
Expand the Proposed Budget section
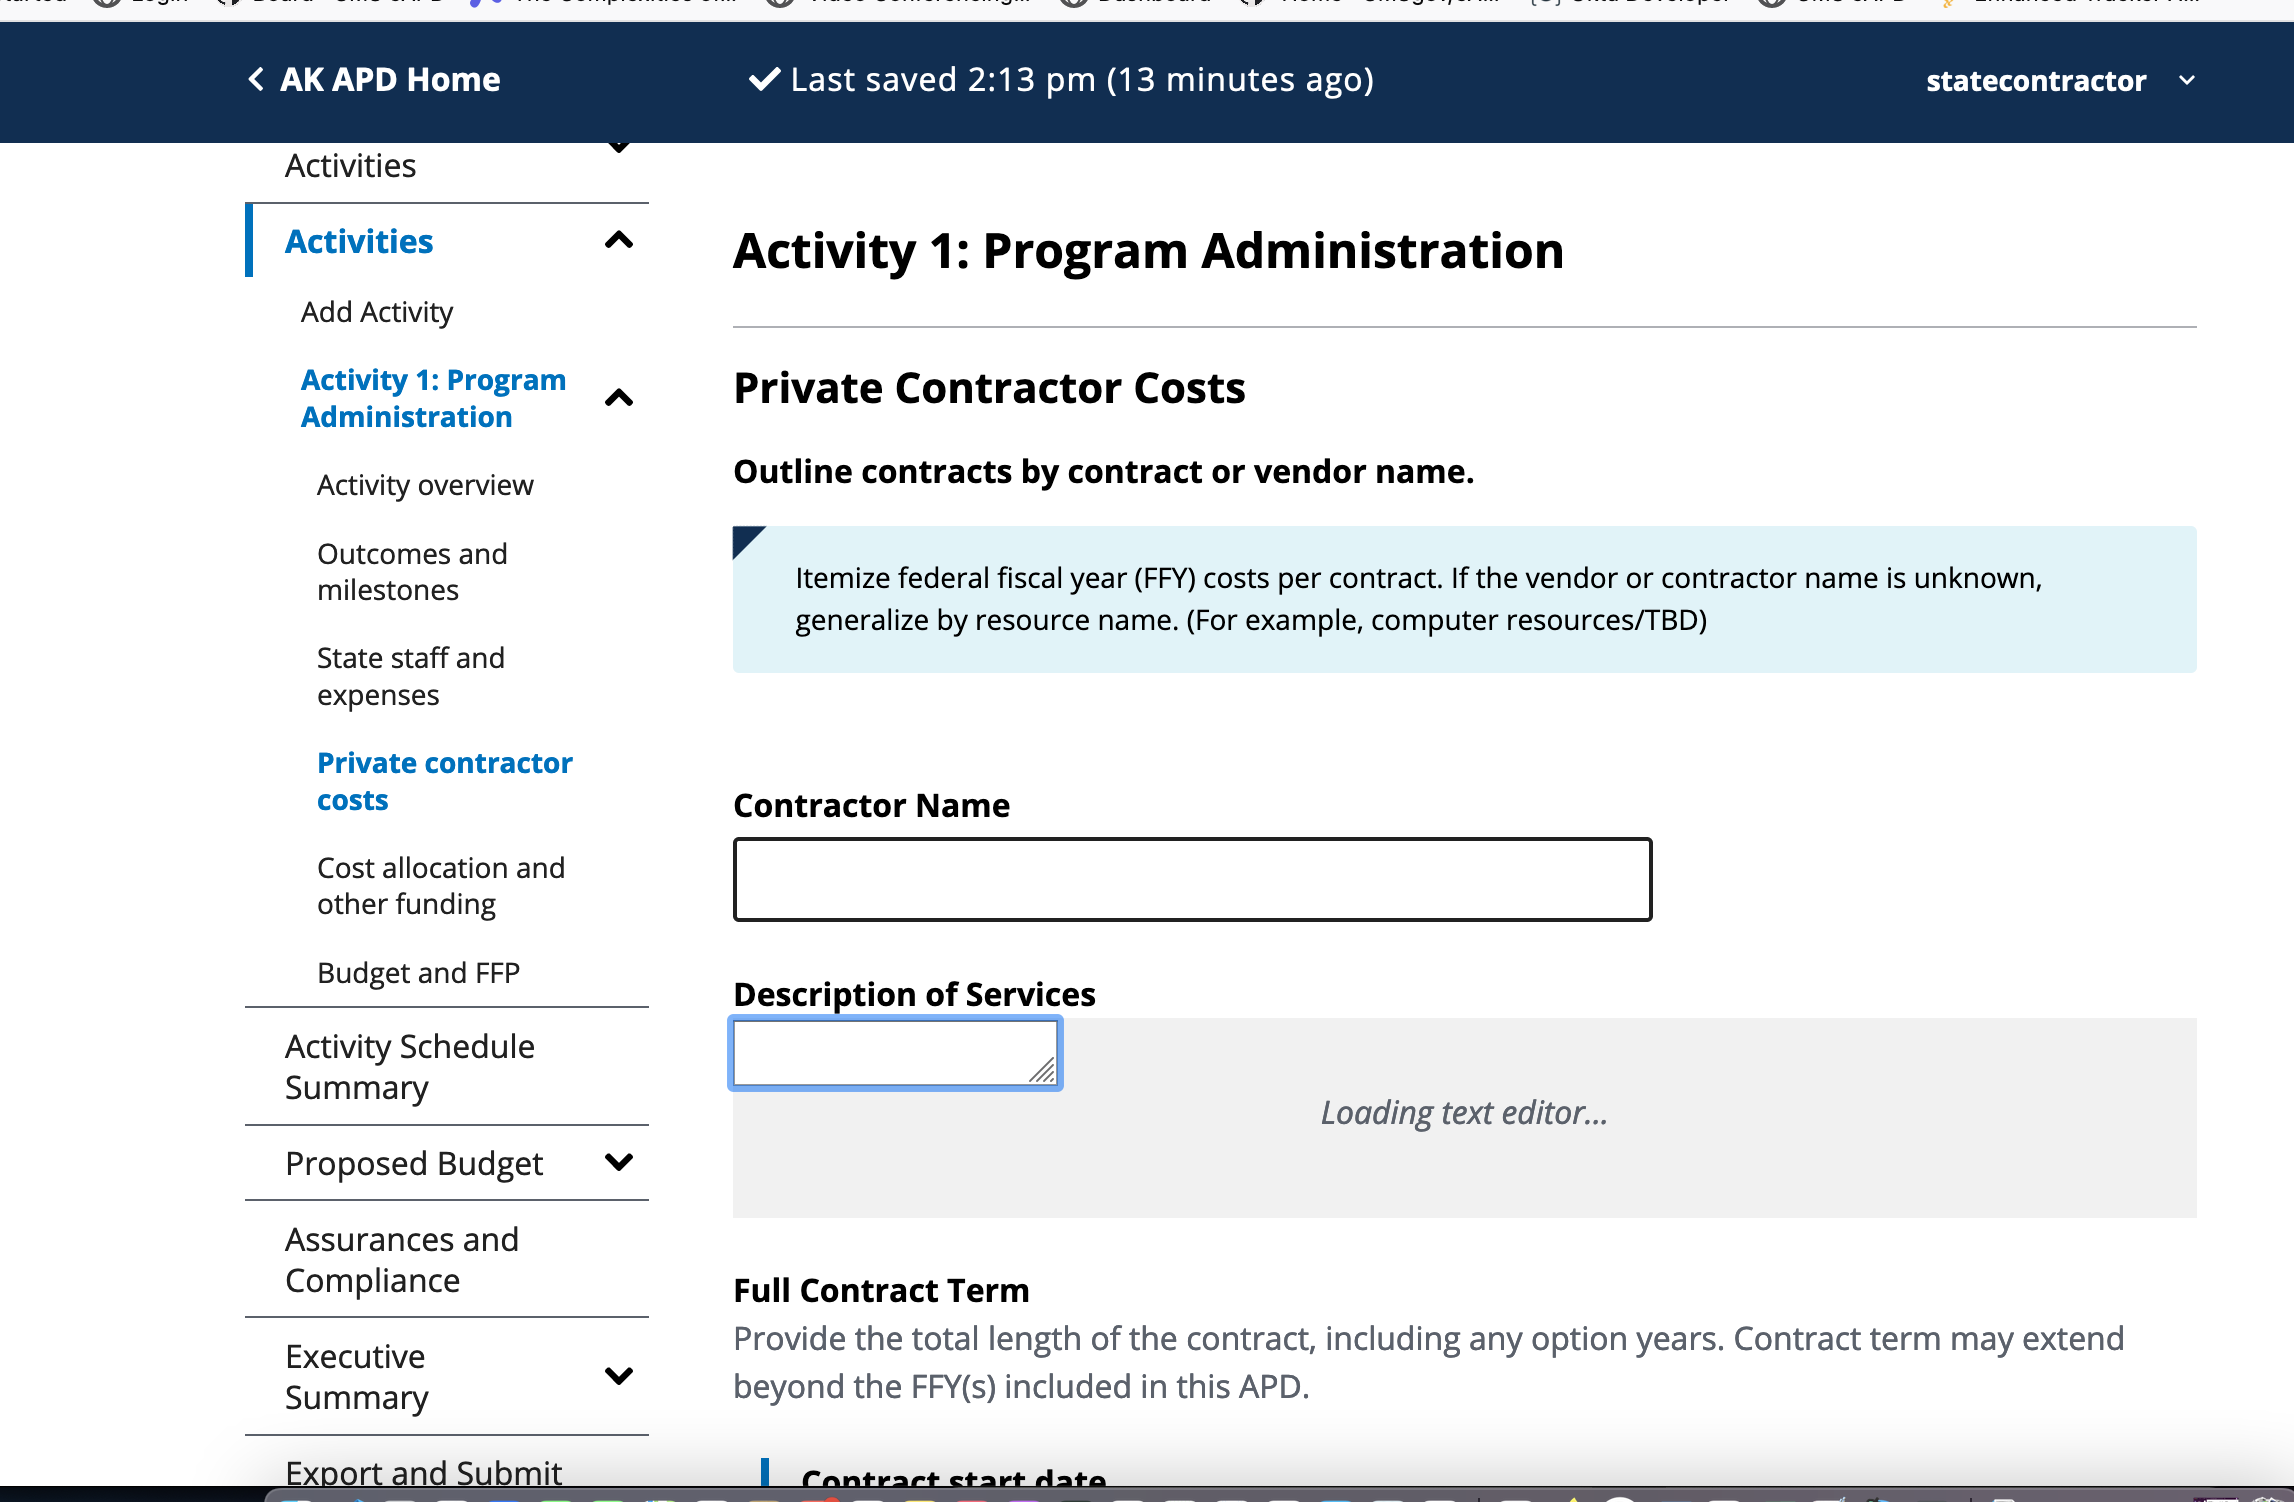(620, 1162)
